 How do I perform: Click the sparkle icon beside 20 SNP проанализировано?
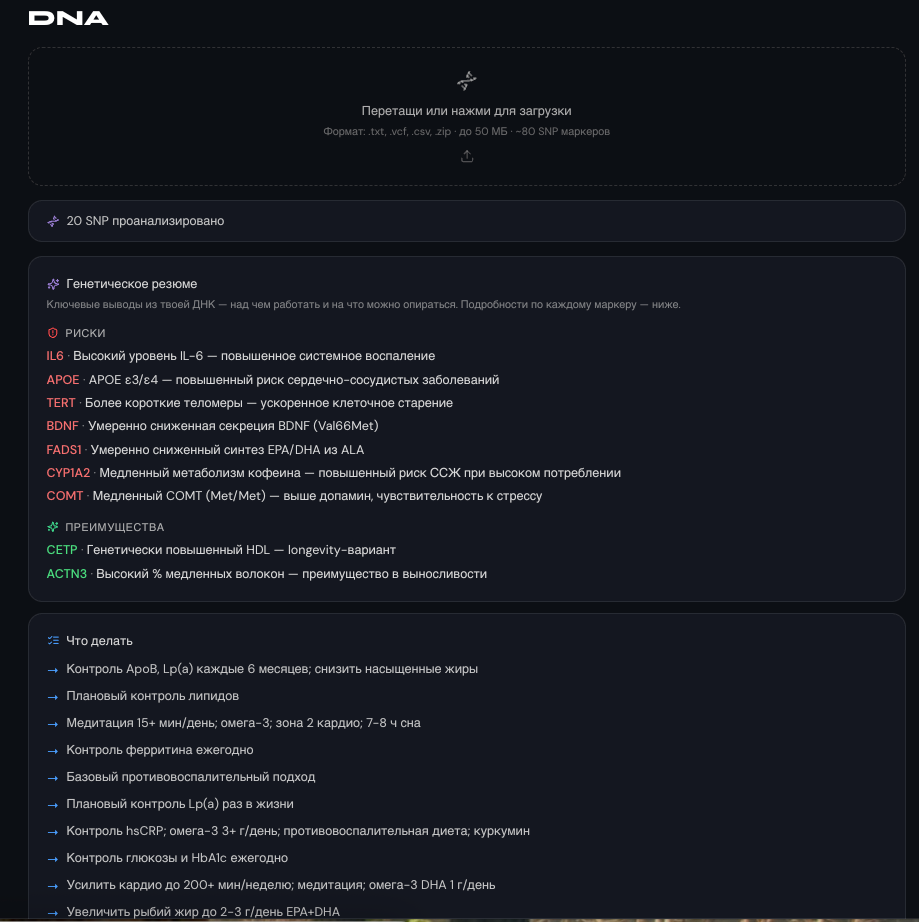53,221
